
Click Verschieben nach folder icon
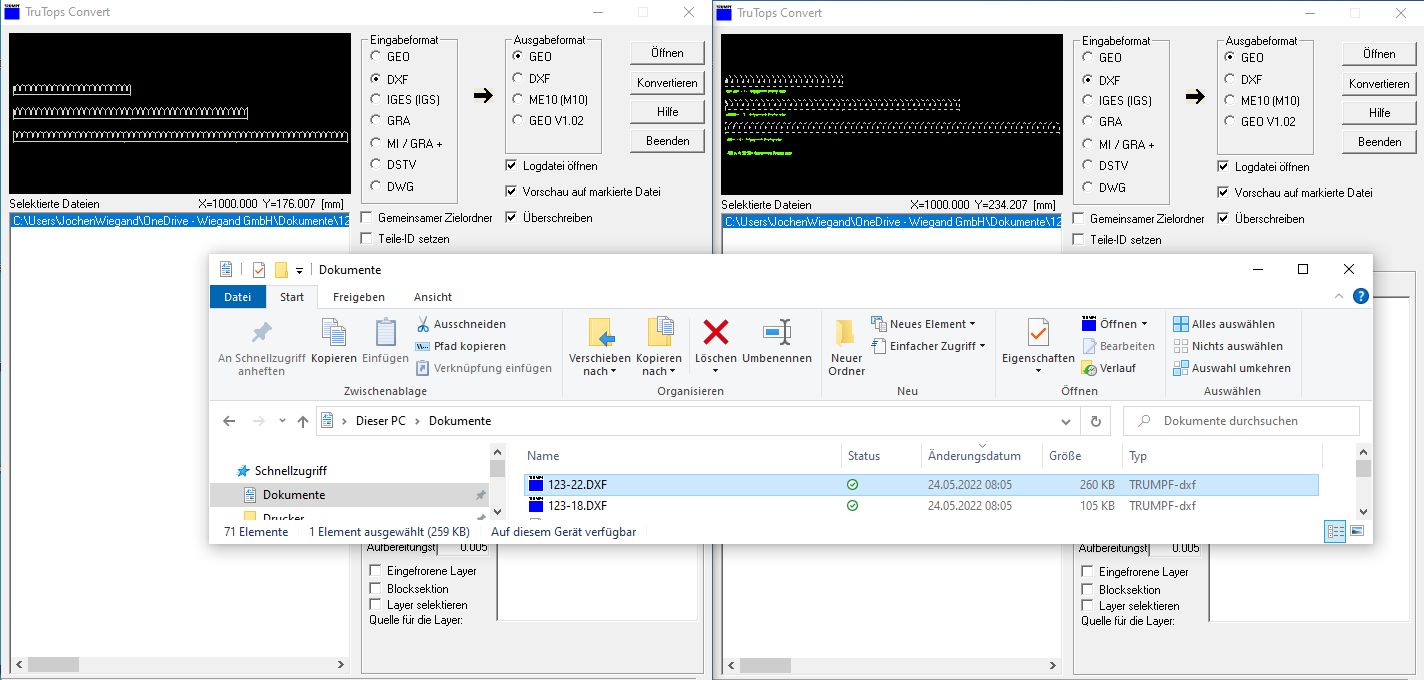pos(600,332)
